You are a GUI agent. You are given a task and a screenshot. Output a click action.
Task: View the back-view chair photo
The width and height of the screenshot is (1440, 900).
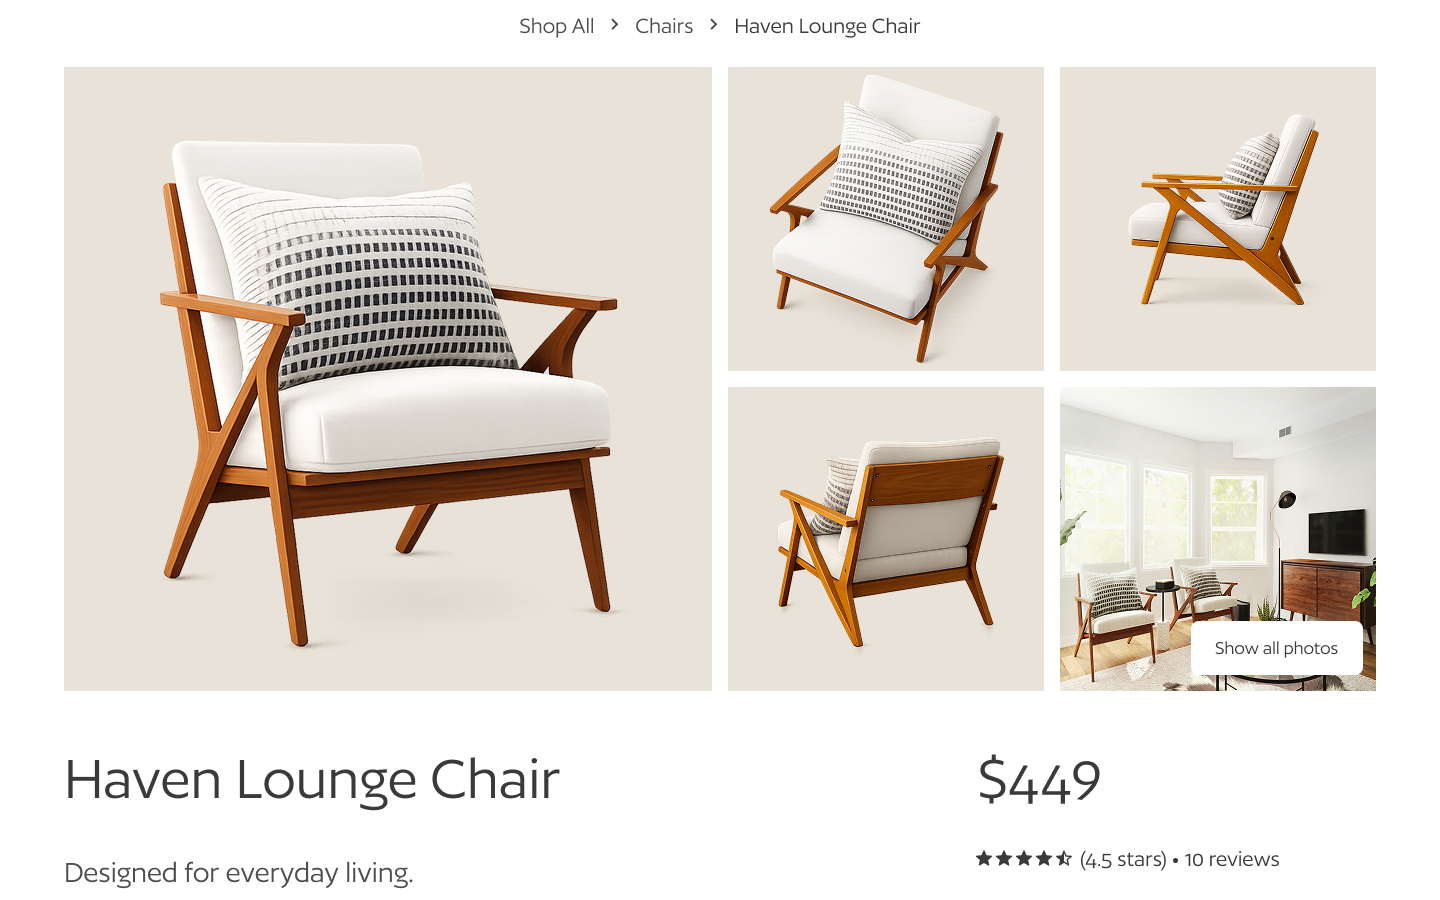tap(886, 539)
